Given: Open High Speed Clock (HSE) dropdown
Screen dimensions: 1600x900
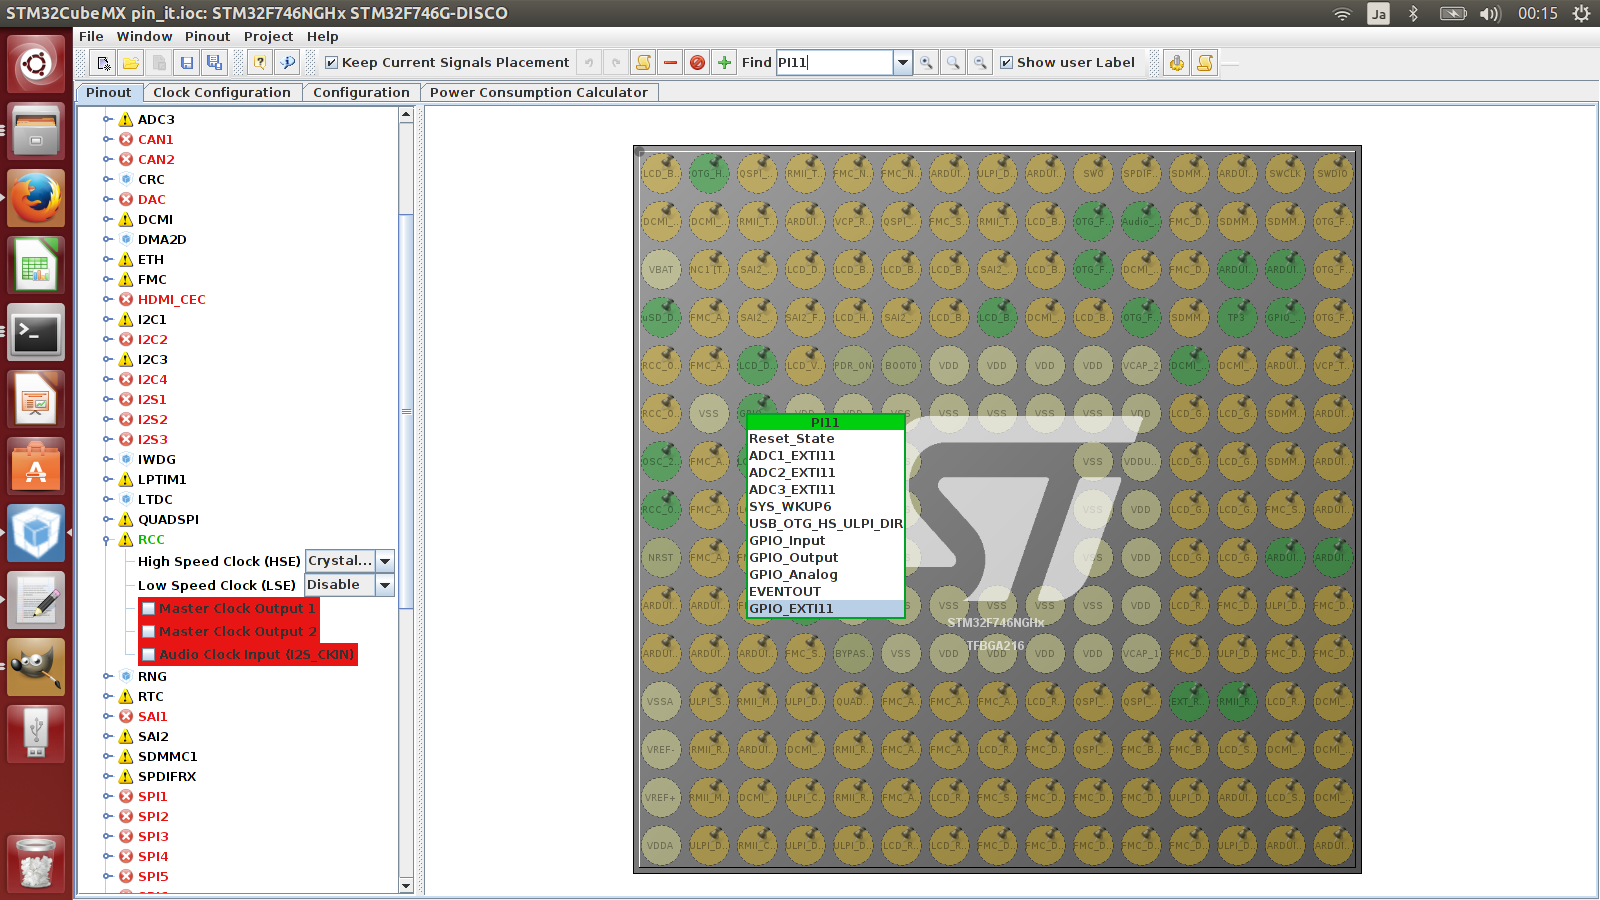Looking at the screenshot, I should pos(385,561).
